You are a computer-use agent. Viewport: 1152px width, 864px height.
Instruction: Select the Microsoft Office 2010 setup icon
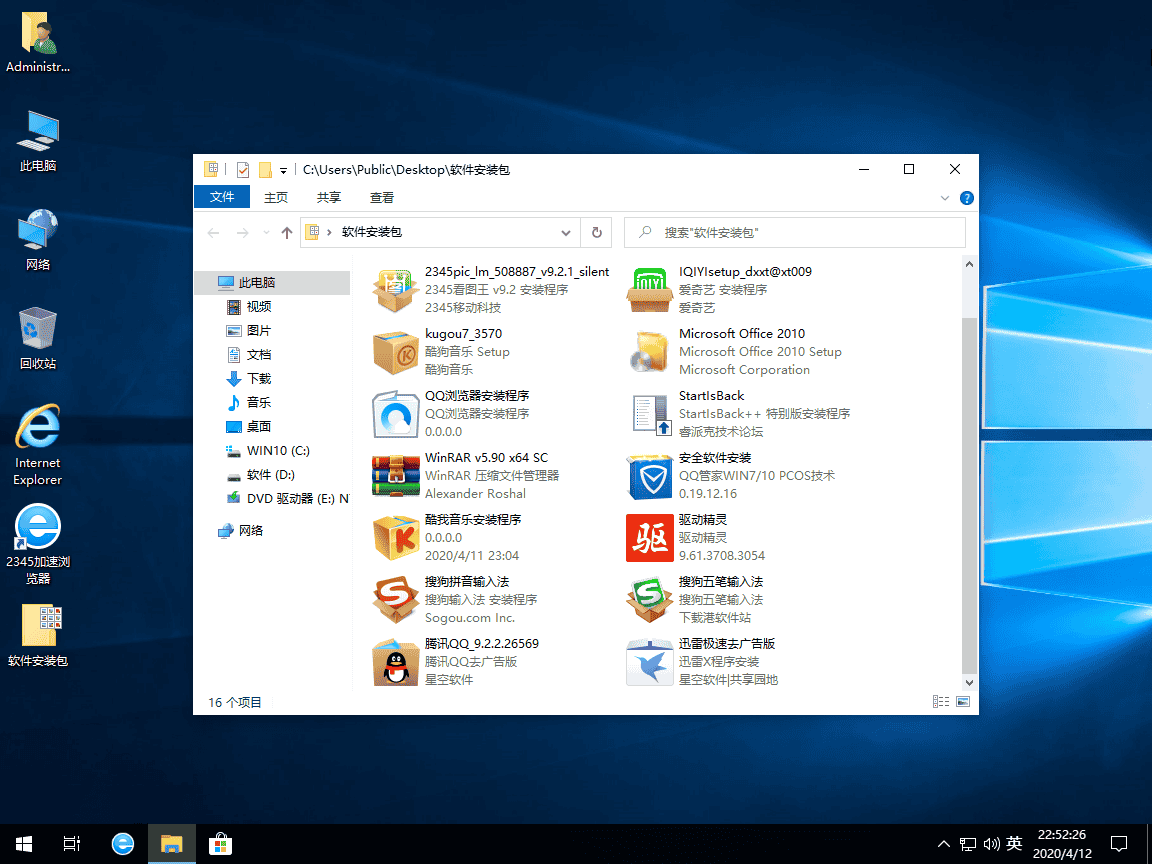(649, 352)
